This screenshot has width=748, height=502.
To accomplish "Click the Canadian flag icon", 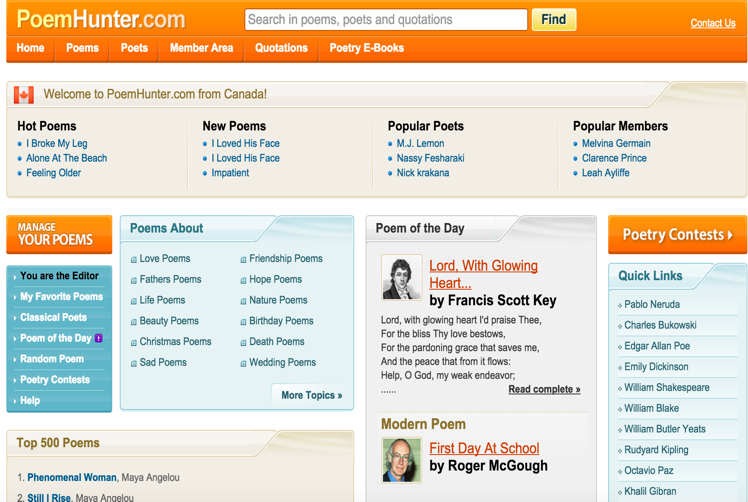I will coord(24,94).
